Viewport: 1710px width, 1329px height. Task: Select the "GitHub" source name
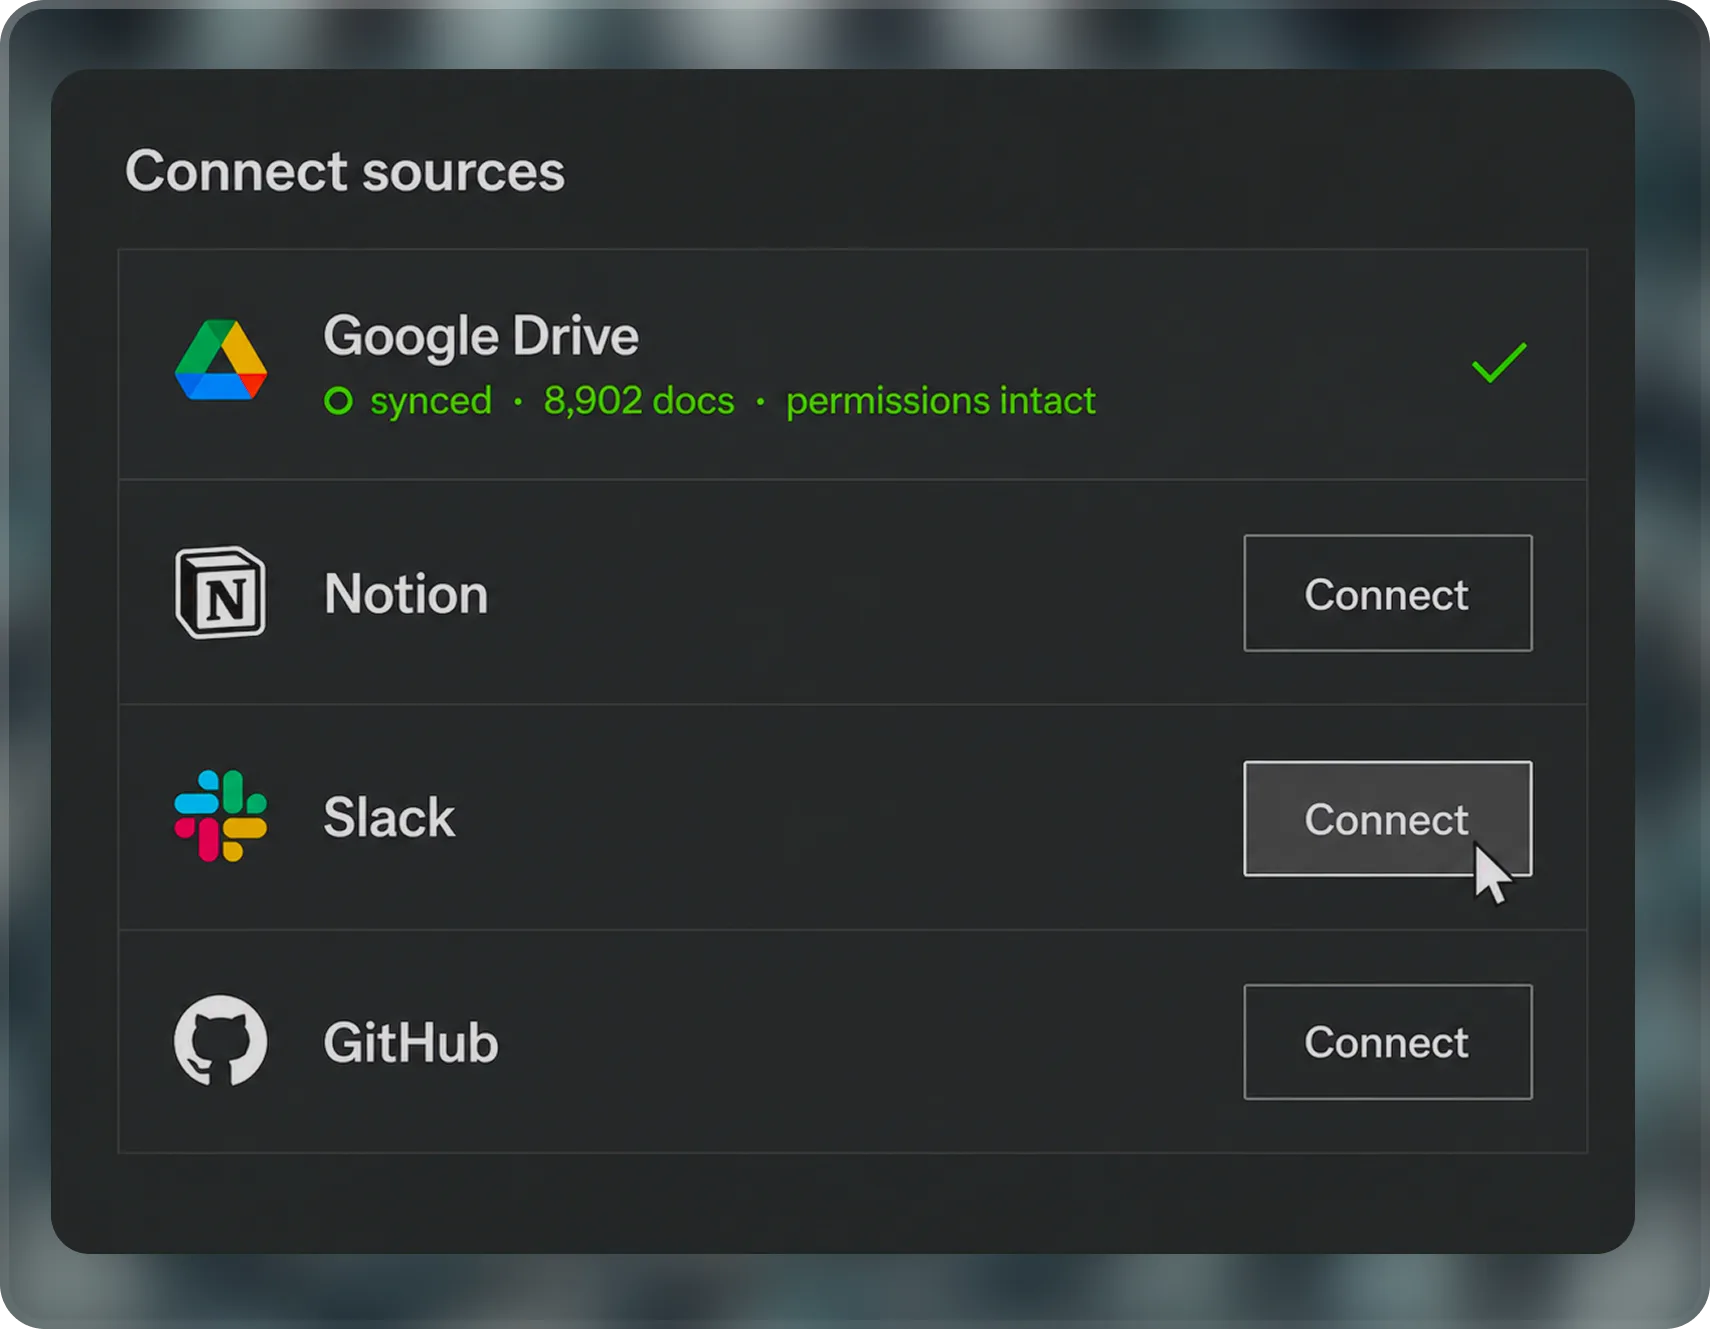[x=411, y=1042]
